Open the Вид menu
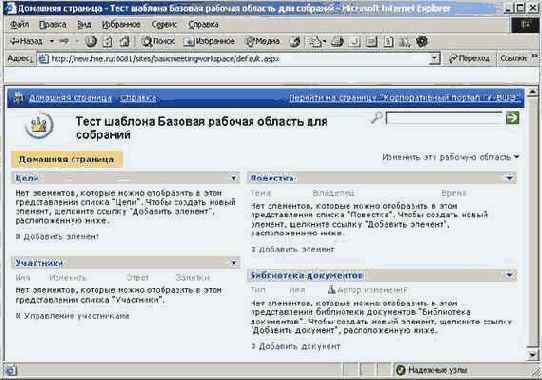542x380 pixels. tap(84, 25)
